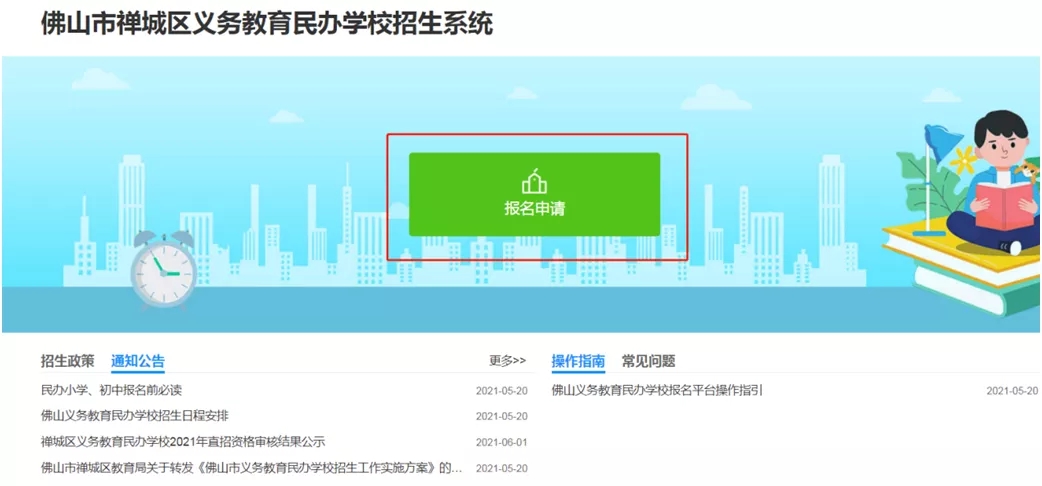Click the 佛山市禅城区义务教育民办学校招生系统 page title
Screen dimensions: 1042x486
coord(266,24)
